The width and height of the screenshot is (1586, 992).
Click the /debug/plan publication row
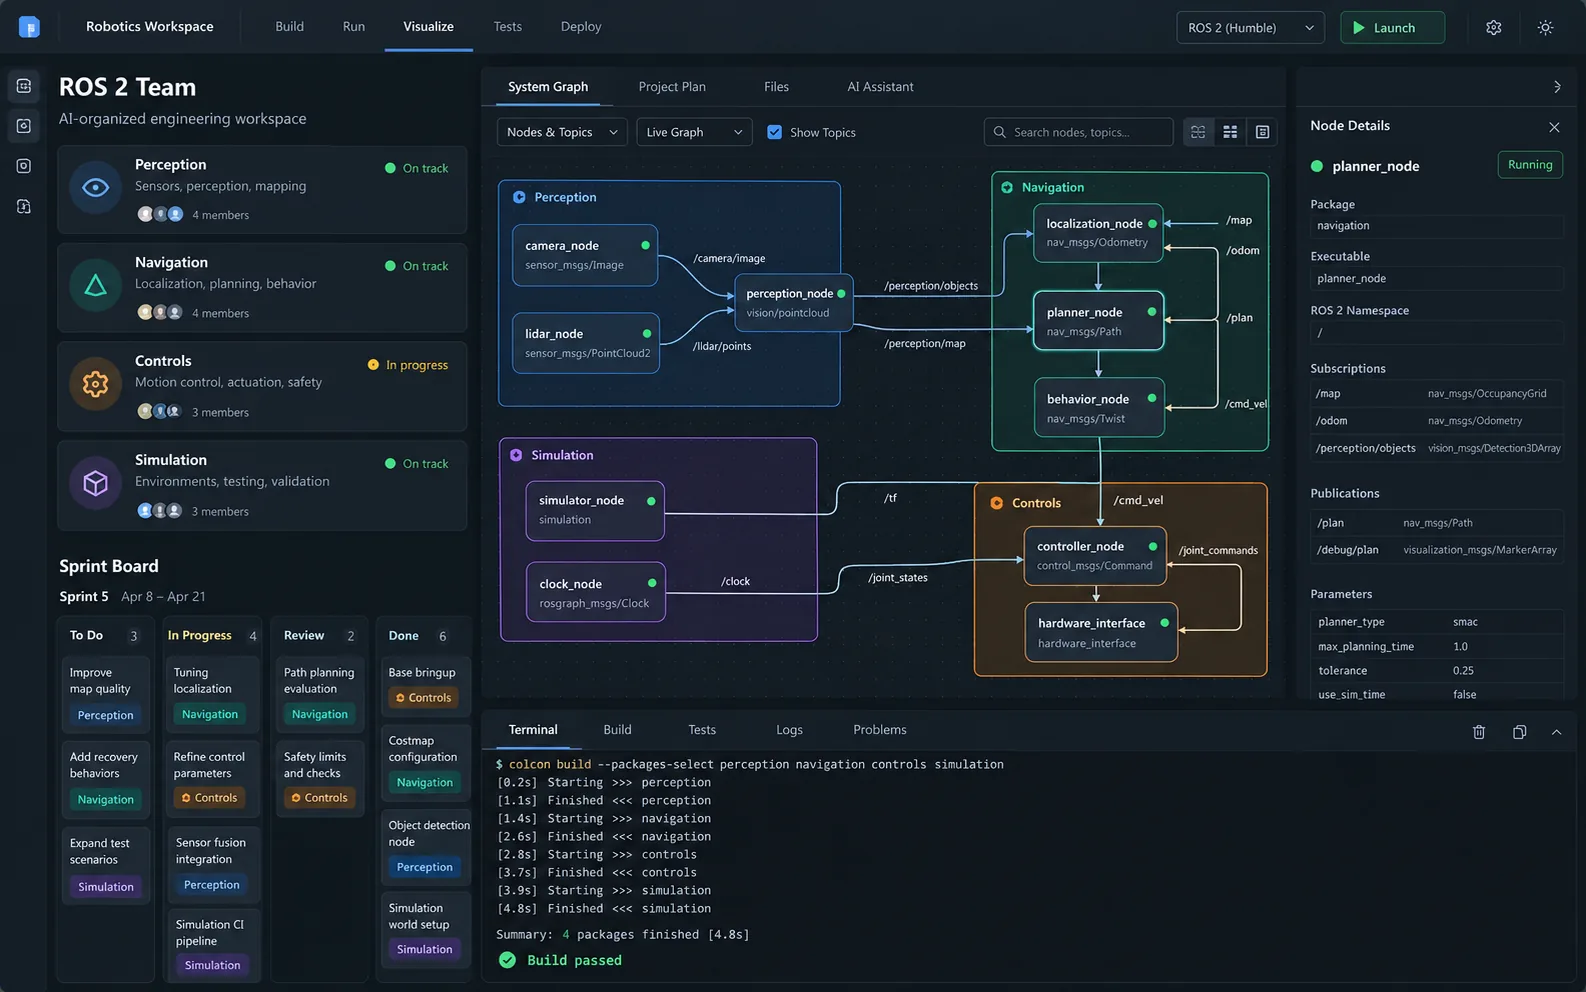(1438, 550)
